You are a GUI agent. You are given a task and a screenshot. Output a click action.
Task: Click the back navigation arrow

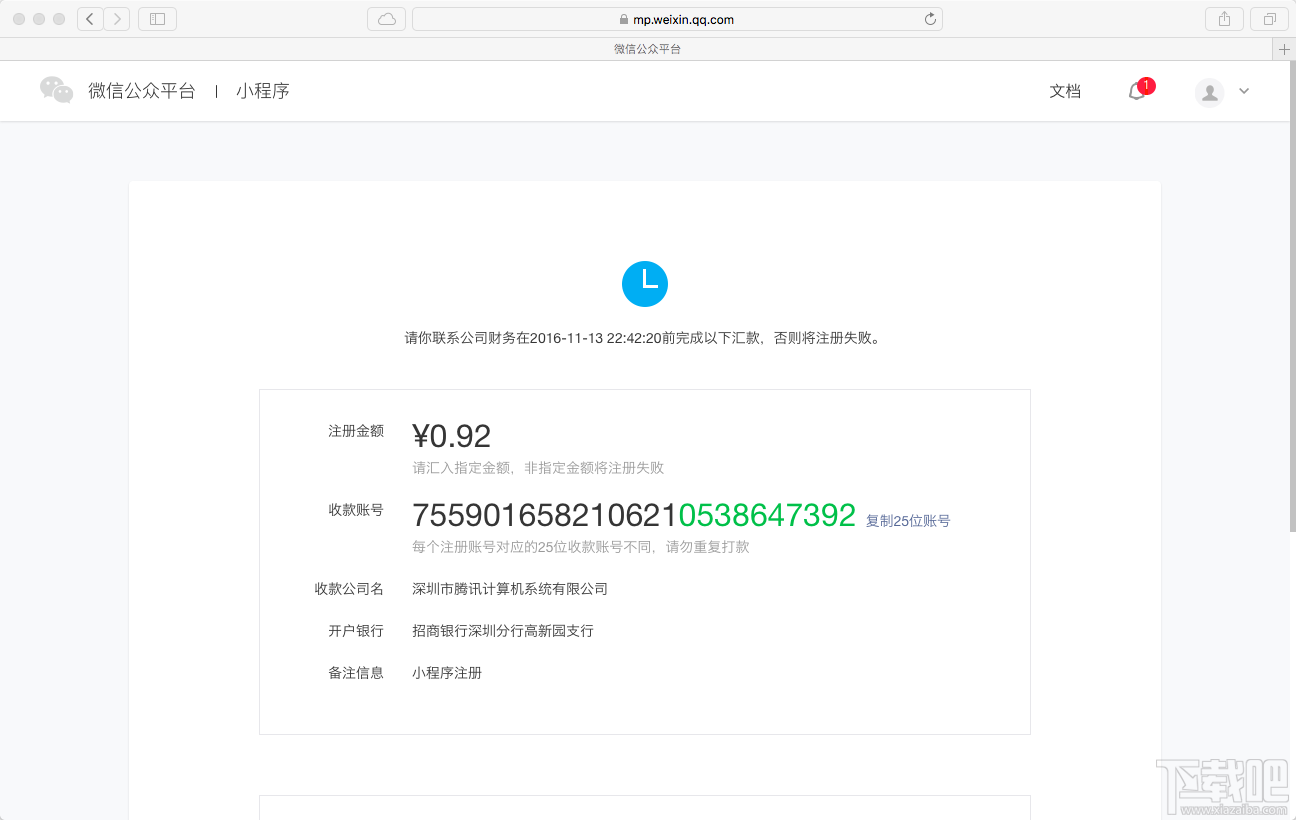[x=89, y=18]
